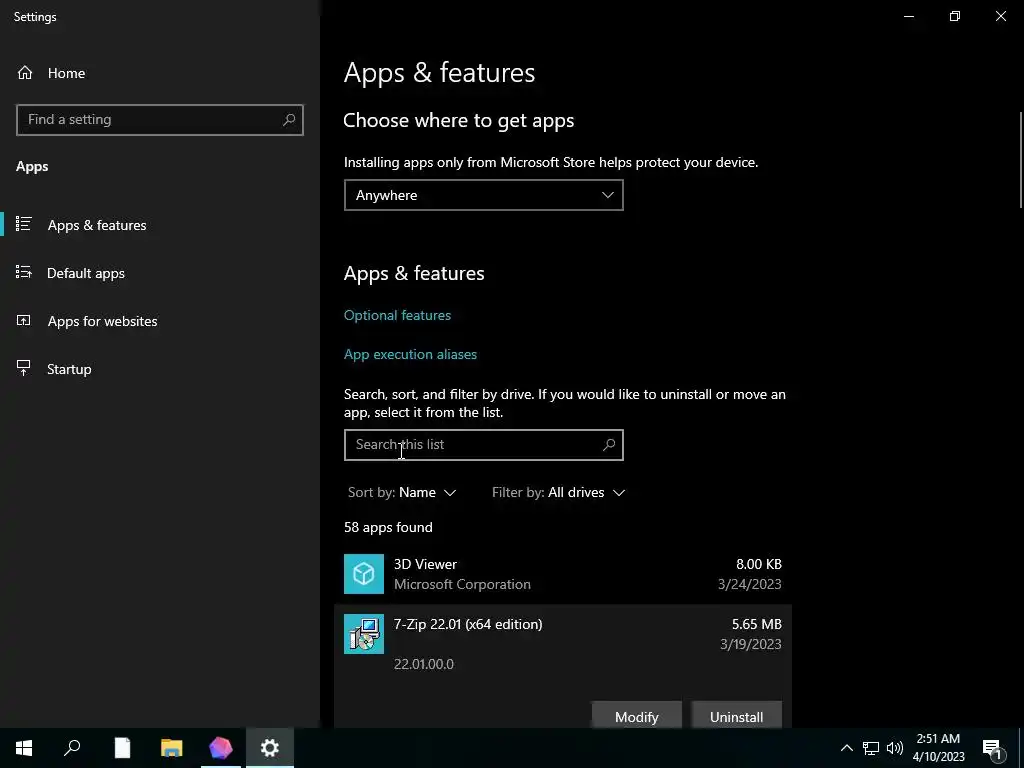Change Sort by Name option
The width and height of the screenshot is (1024, 768).
[402, 492]
